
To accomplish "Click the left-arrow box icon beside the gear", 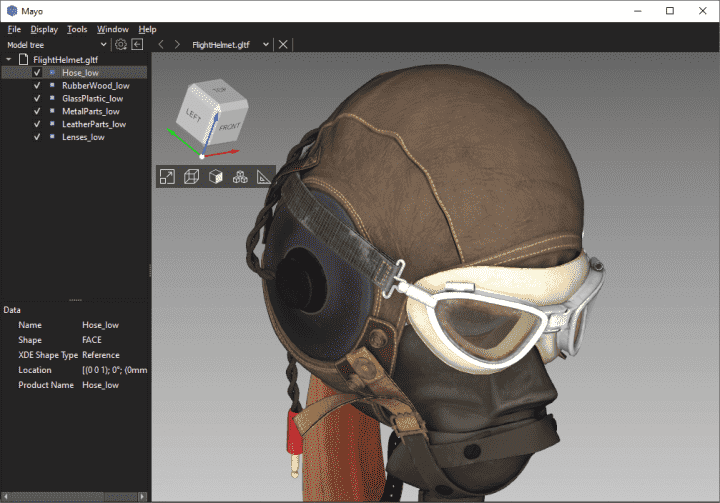I will [137, 45].
